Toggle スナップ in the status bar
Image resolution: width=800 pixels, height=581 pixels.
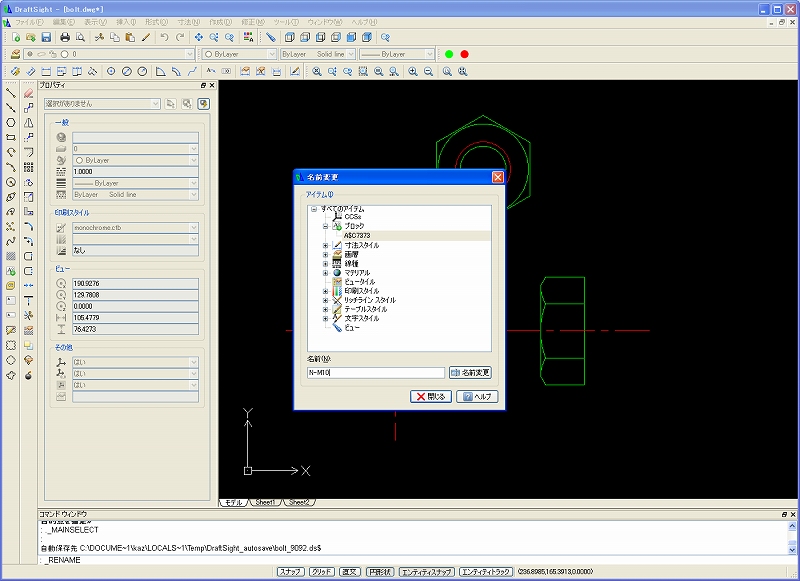click(290, 572)
